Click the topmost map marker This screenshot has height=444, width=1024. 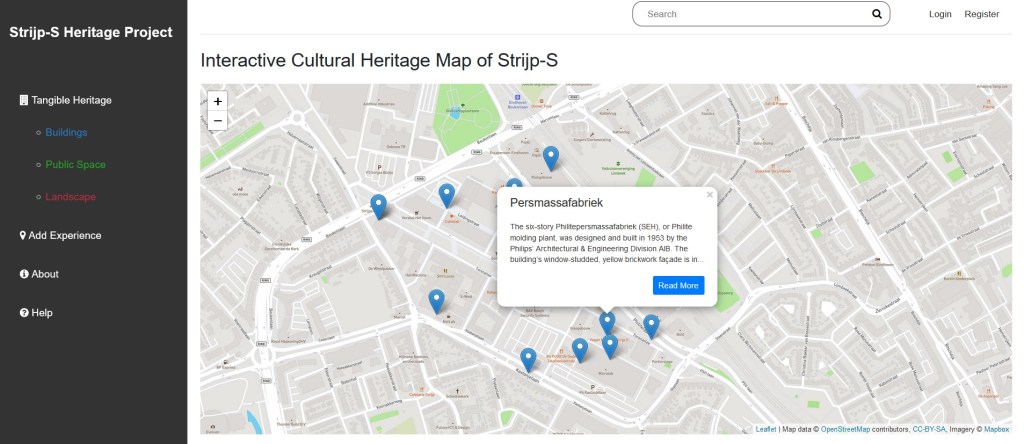(x=550, y=158)
